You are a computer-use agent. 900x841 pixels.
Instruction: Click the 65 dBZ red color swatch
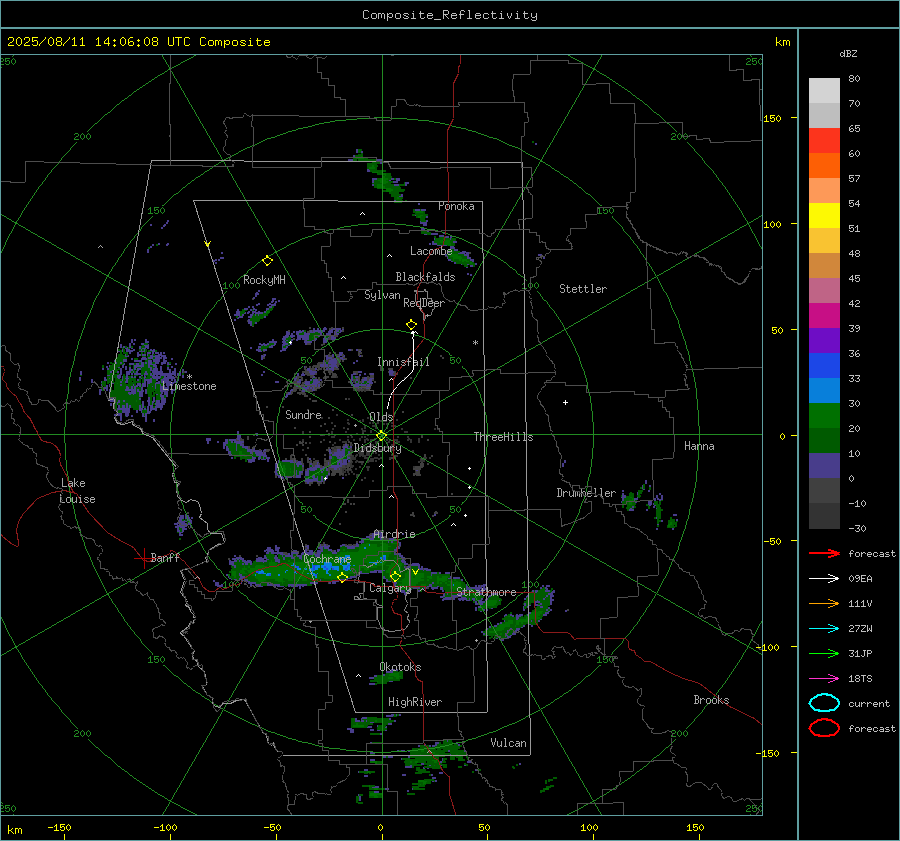824,140
